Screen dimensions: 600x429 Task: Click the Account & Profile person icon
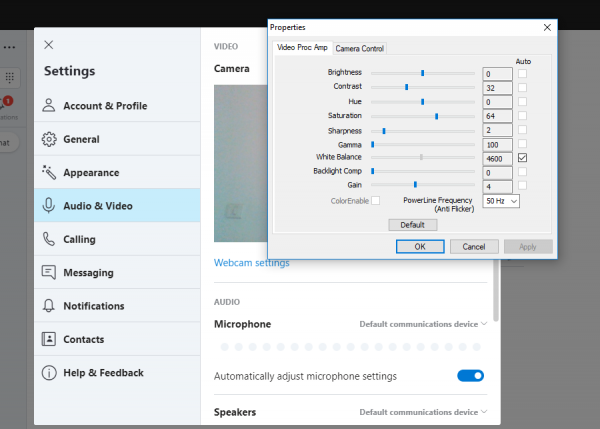click(x=49, y=105)
